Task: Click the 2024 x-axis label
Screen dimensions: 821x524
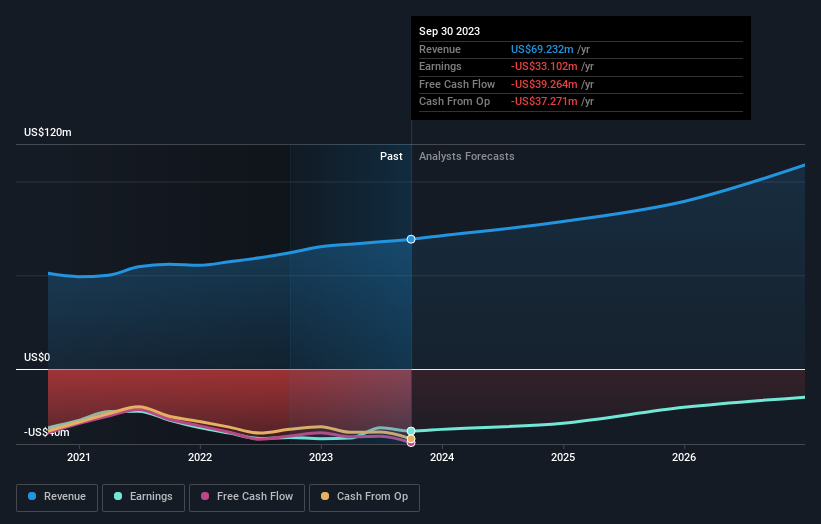Action: click(442, 458)
